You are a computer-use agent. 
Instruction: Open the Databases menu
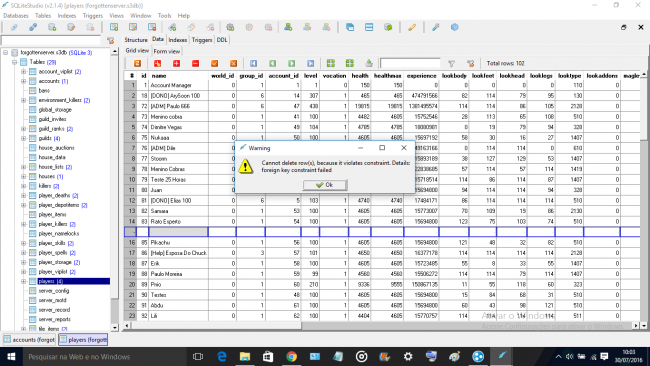coord(16,16)
